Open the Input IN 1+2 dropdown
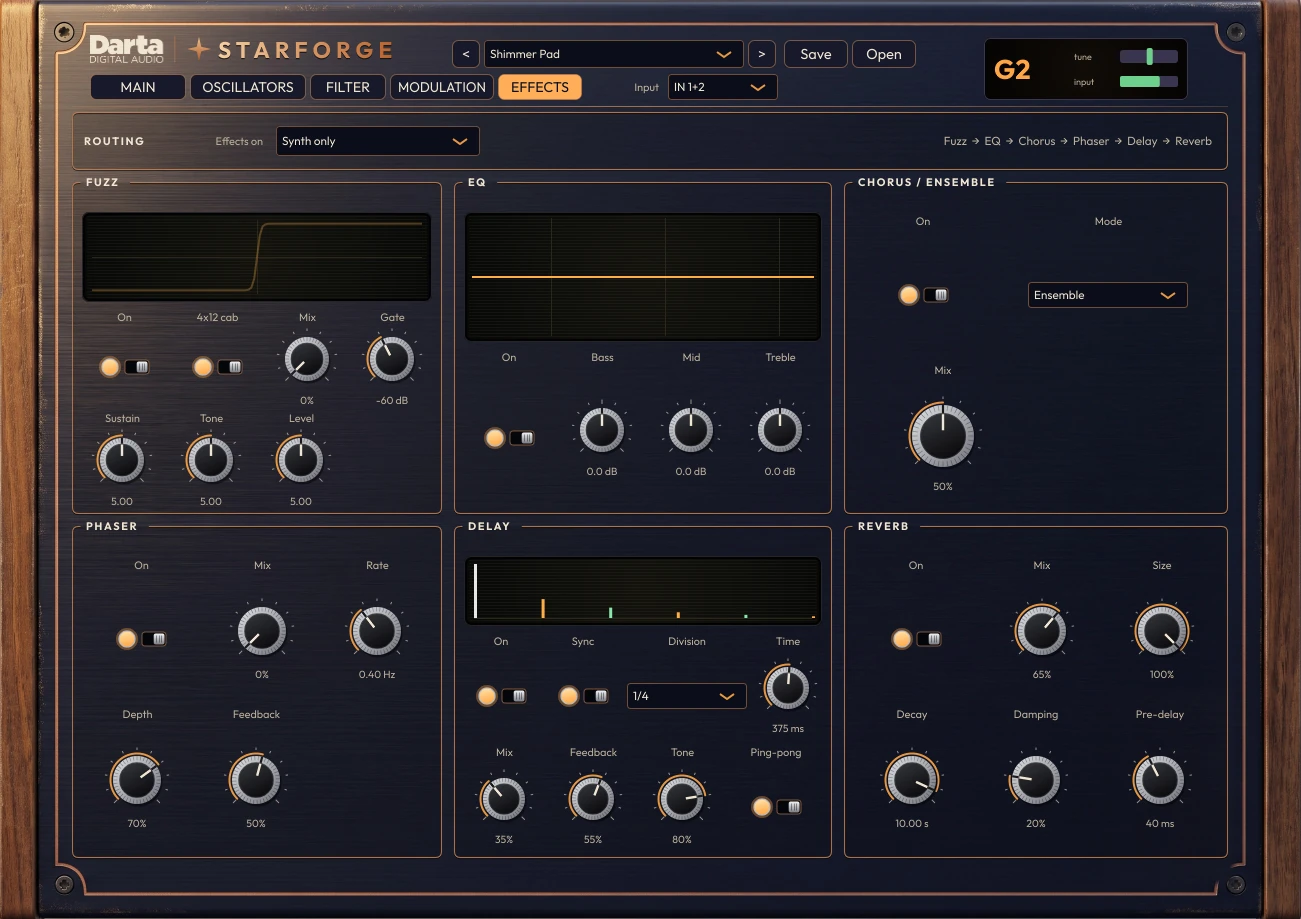 (723, 87)
